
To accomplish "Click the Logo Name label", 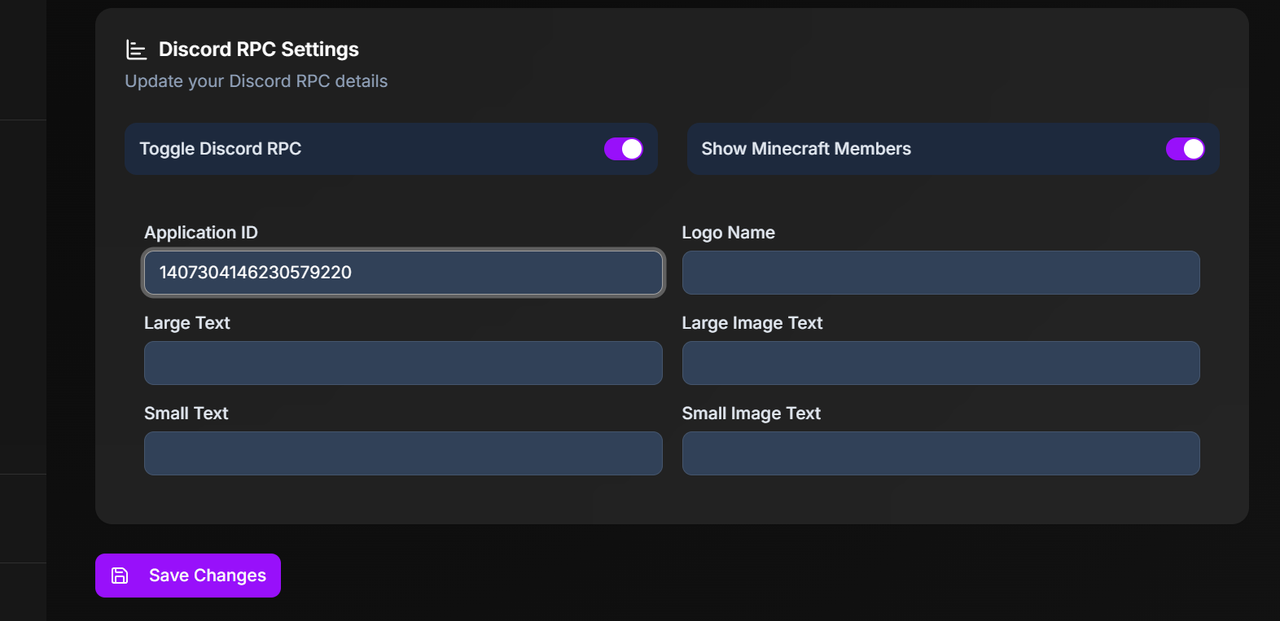I will (728, 233).
